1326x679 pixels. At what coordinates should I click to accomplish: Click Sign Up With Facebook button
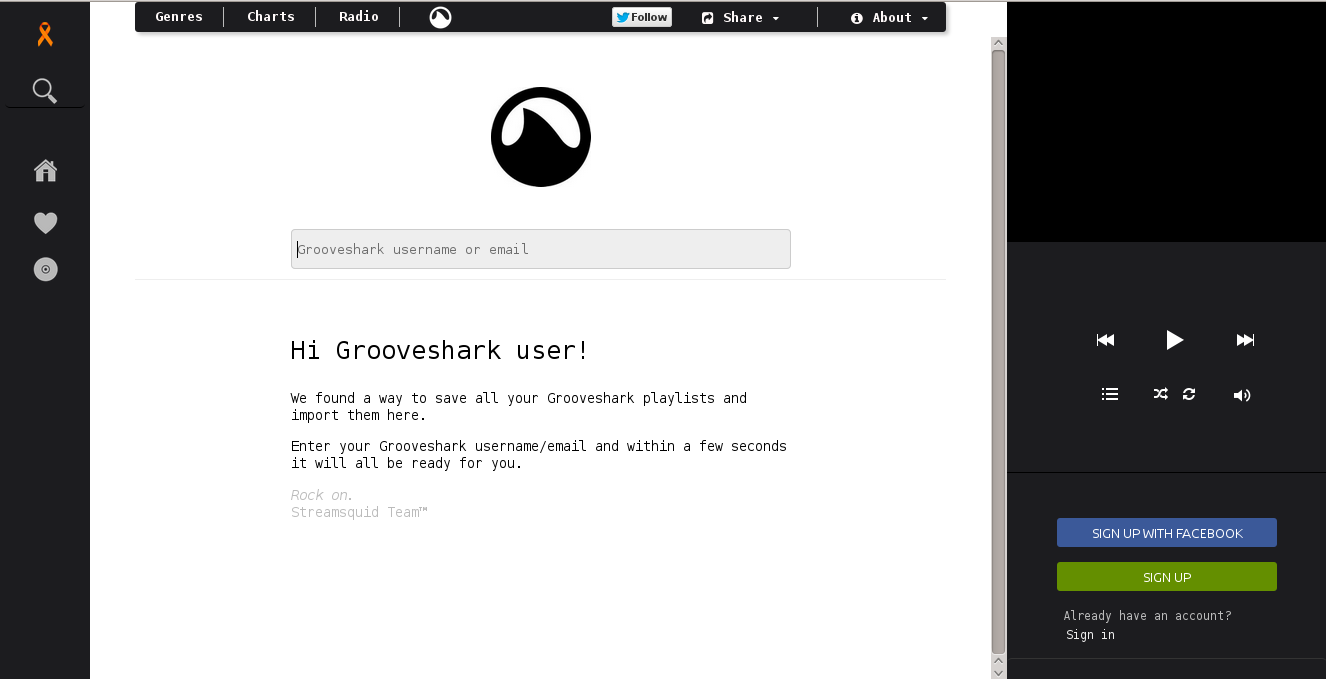pyautogui.click(x=1166, y=533)
